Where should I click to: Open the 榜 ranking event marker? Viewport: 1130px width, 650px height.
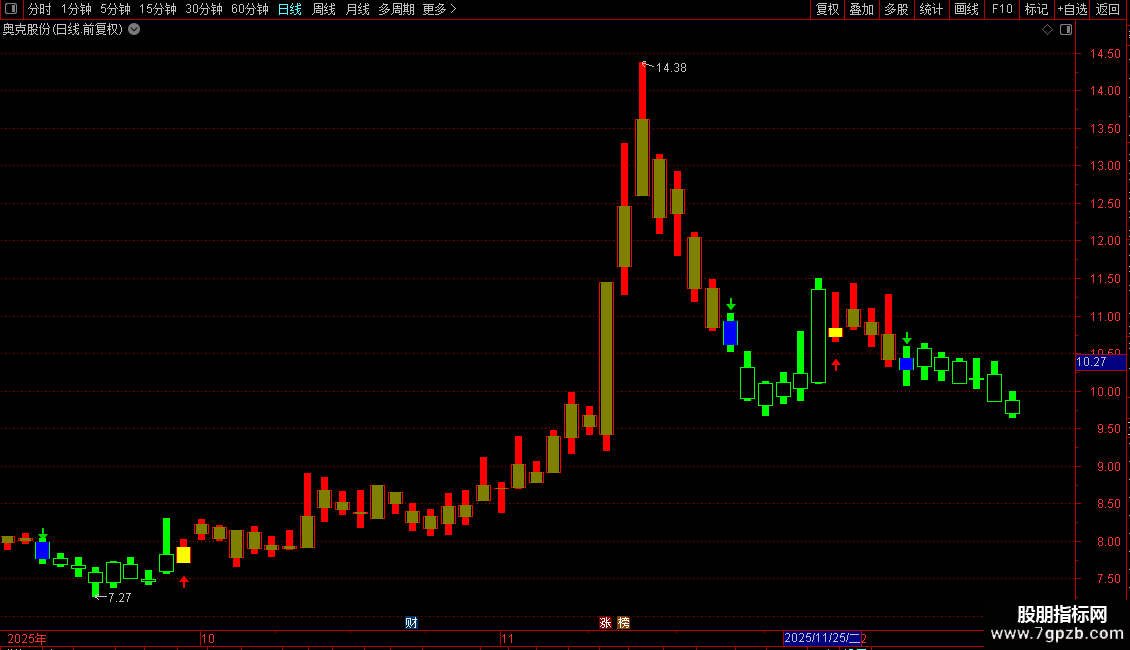(623, 623)
